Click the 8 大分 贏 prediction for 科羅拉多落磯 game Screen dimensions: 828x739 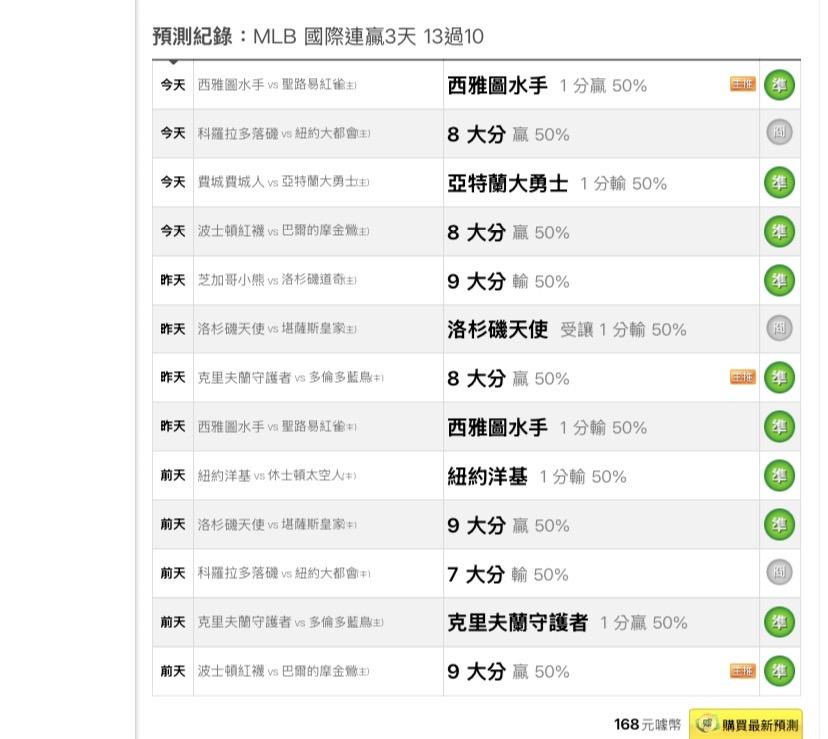pyautogui.click(x=508, y=135)
